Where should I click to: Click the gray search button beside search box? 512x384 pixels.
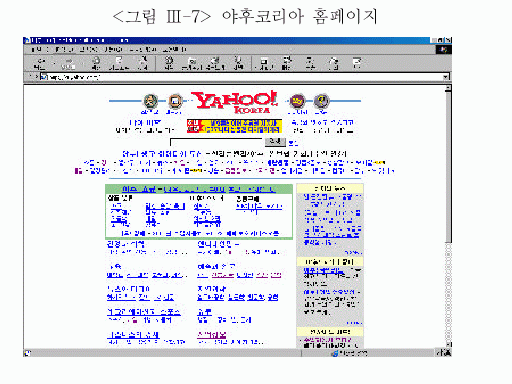[x=275, y=141]
